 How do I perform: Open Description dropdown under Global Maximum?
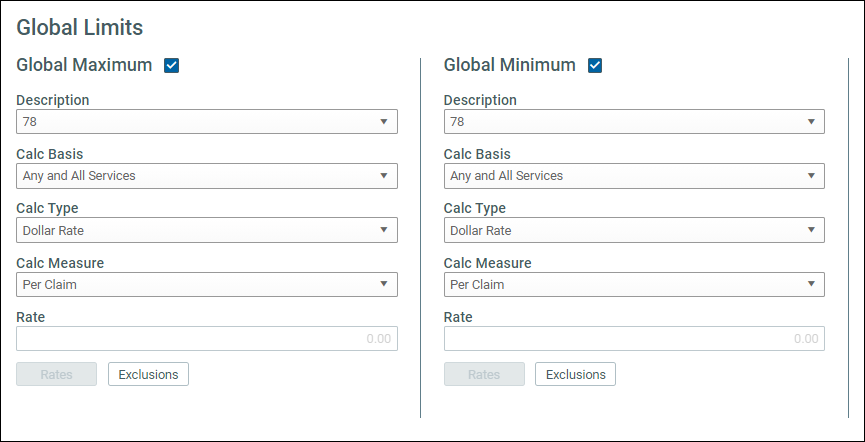(x=207, y=121)
